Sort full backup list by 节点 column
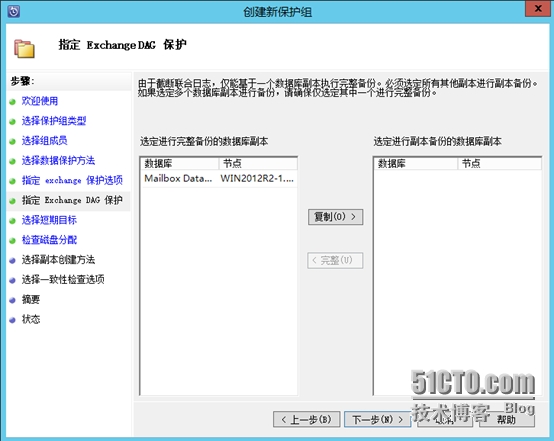554x441 pixels. point(258,163)
